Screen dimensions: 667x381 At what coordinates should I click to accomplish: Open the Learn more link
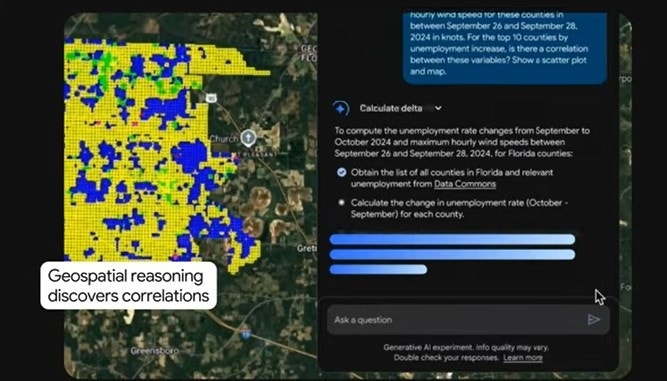[x=523, y=358]
